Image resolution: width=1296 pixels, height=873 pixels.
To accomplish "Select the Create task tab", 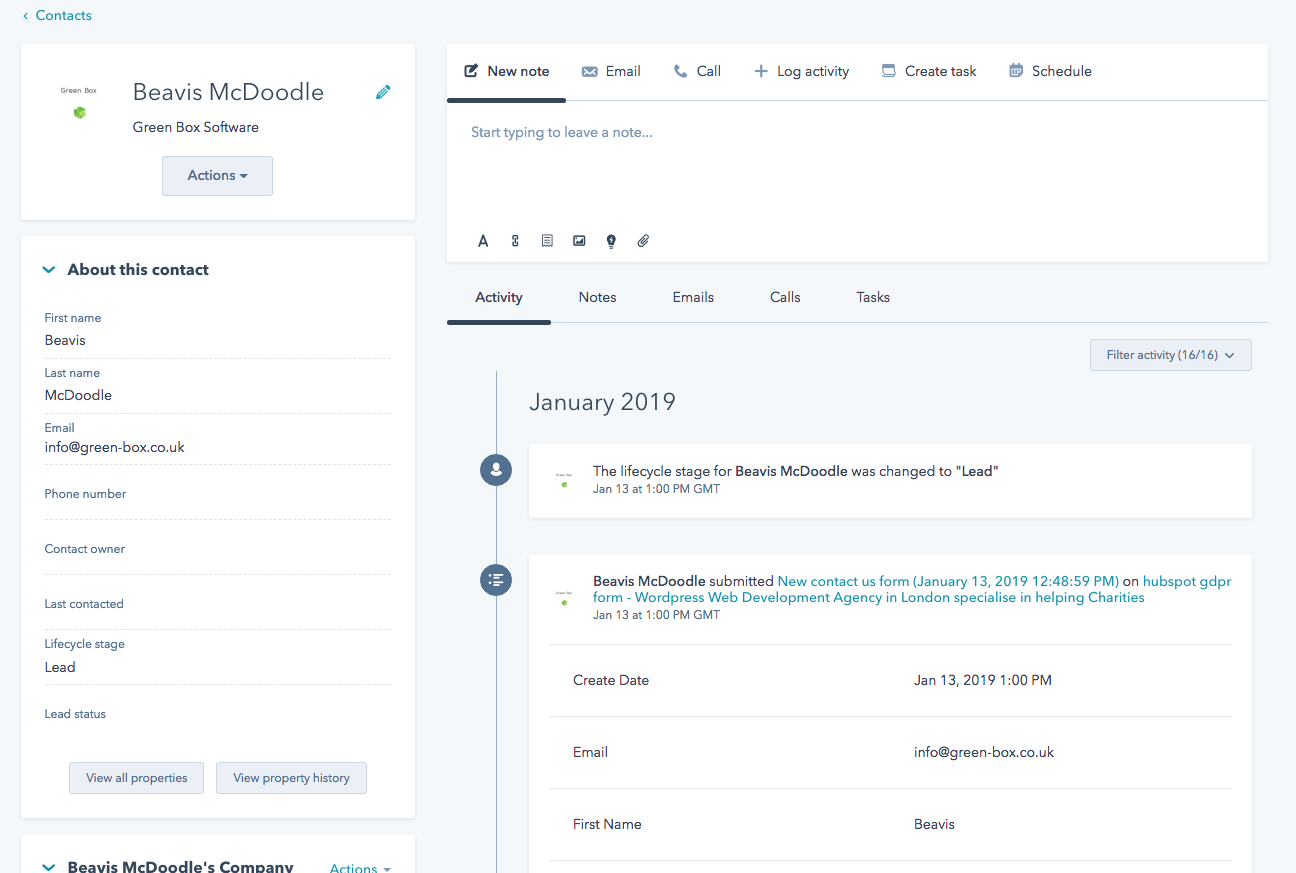I will click(x=929, y=71).
